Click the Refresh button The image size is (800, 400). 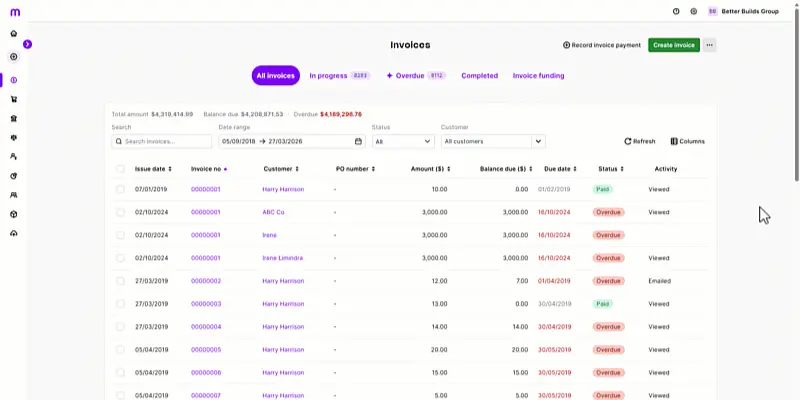tap(640, 141)
